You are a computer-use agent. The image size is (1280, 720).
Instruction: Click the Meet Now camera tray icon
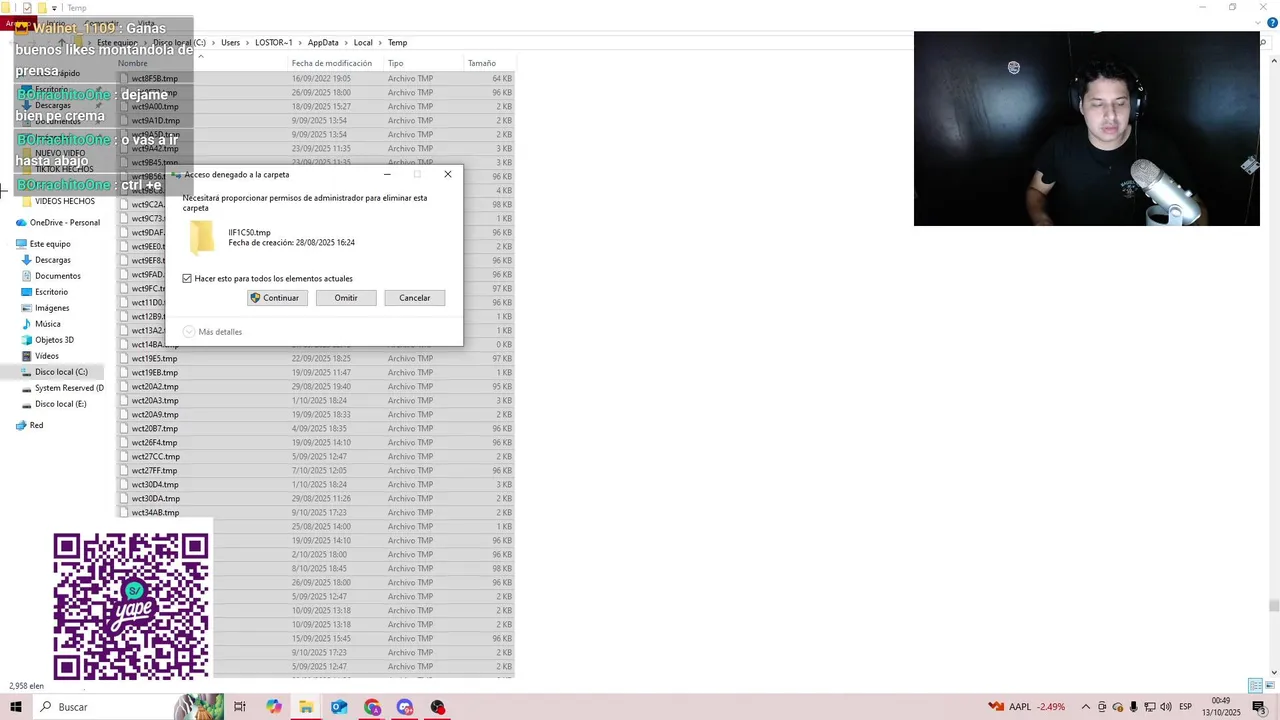point(1102,707)
